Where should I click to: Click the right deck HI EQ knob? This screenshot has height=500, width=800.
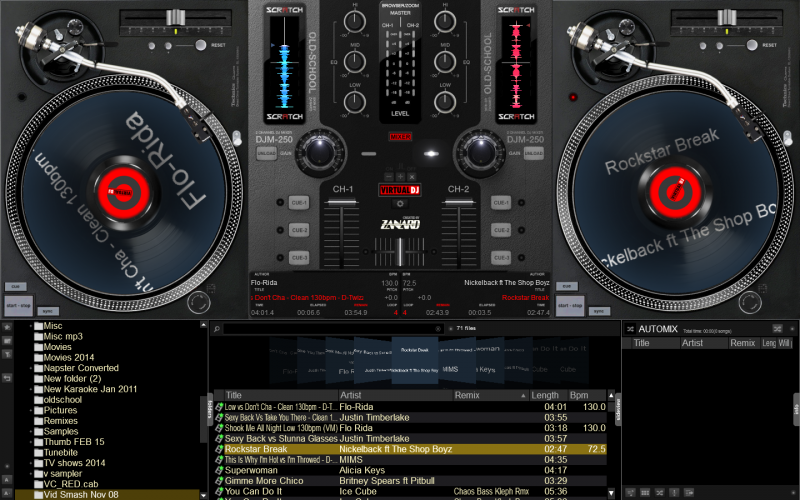pos(445,22)
